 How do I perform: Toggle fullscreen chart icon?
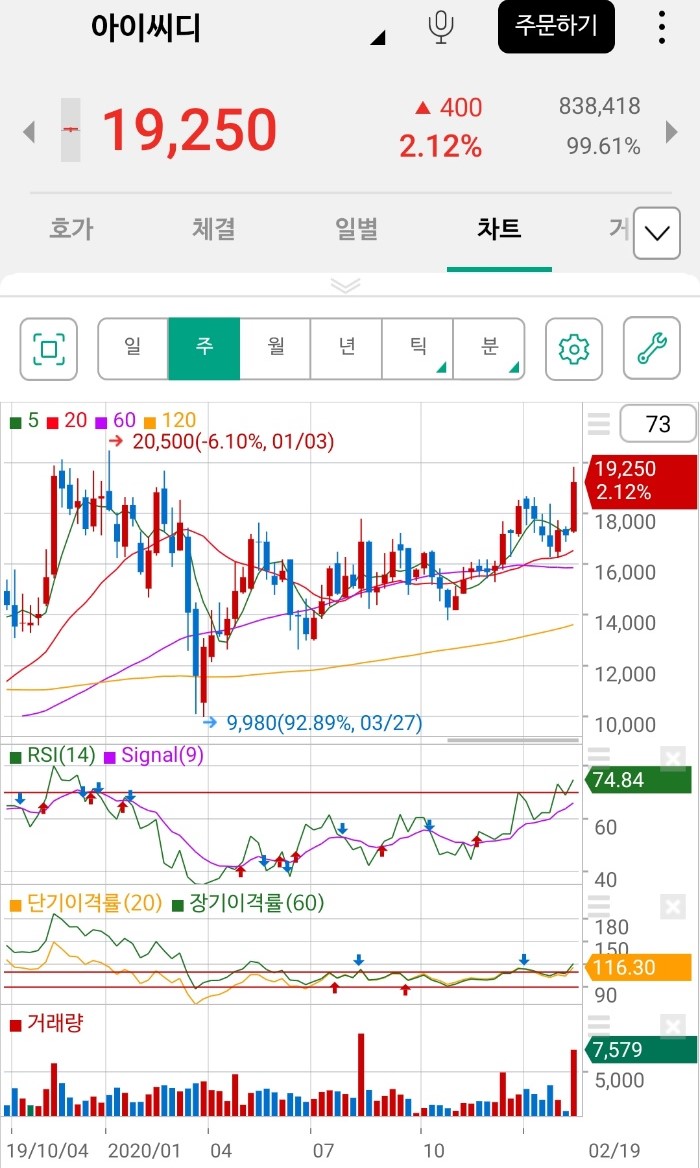coord(48,349)
